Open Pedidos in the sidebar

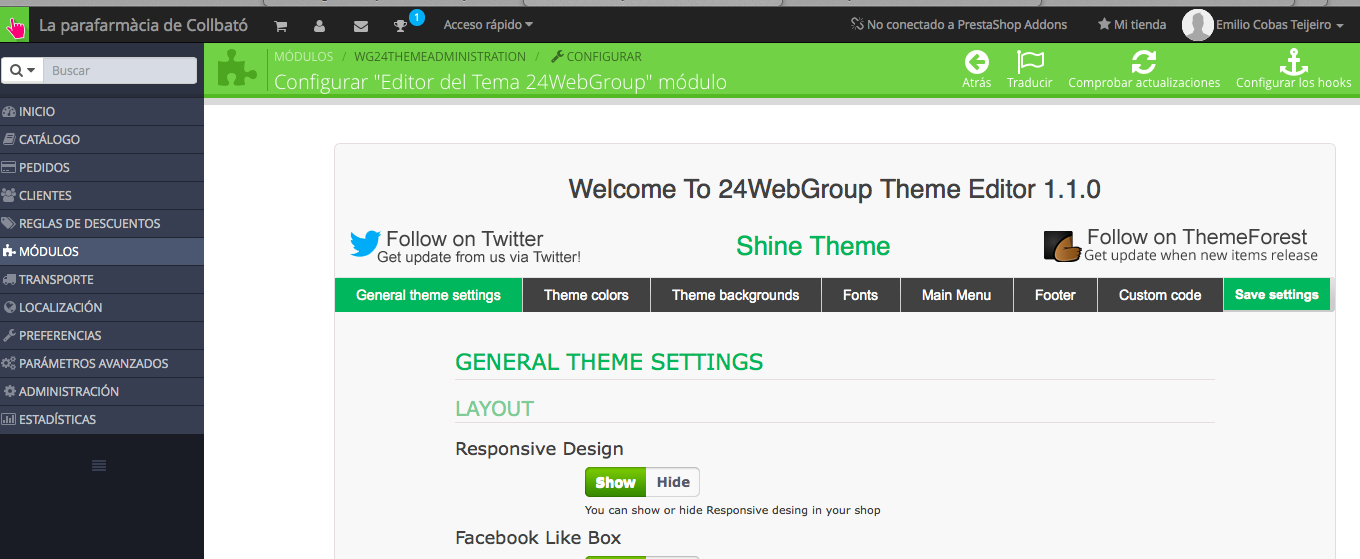(102, 168)
